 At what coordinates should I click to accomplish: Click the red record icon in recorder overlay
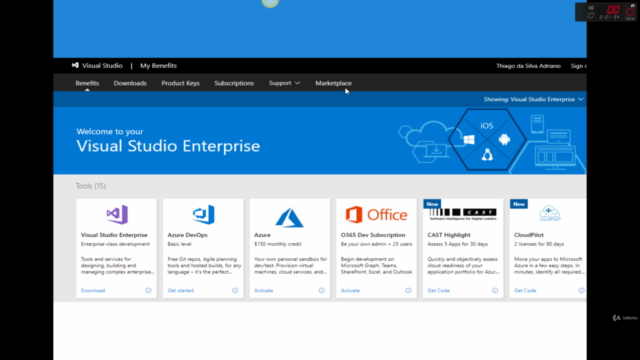[630, 11]
